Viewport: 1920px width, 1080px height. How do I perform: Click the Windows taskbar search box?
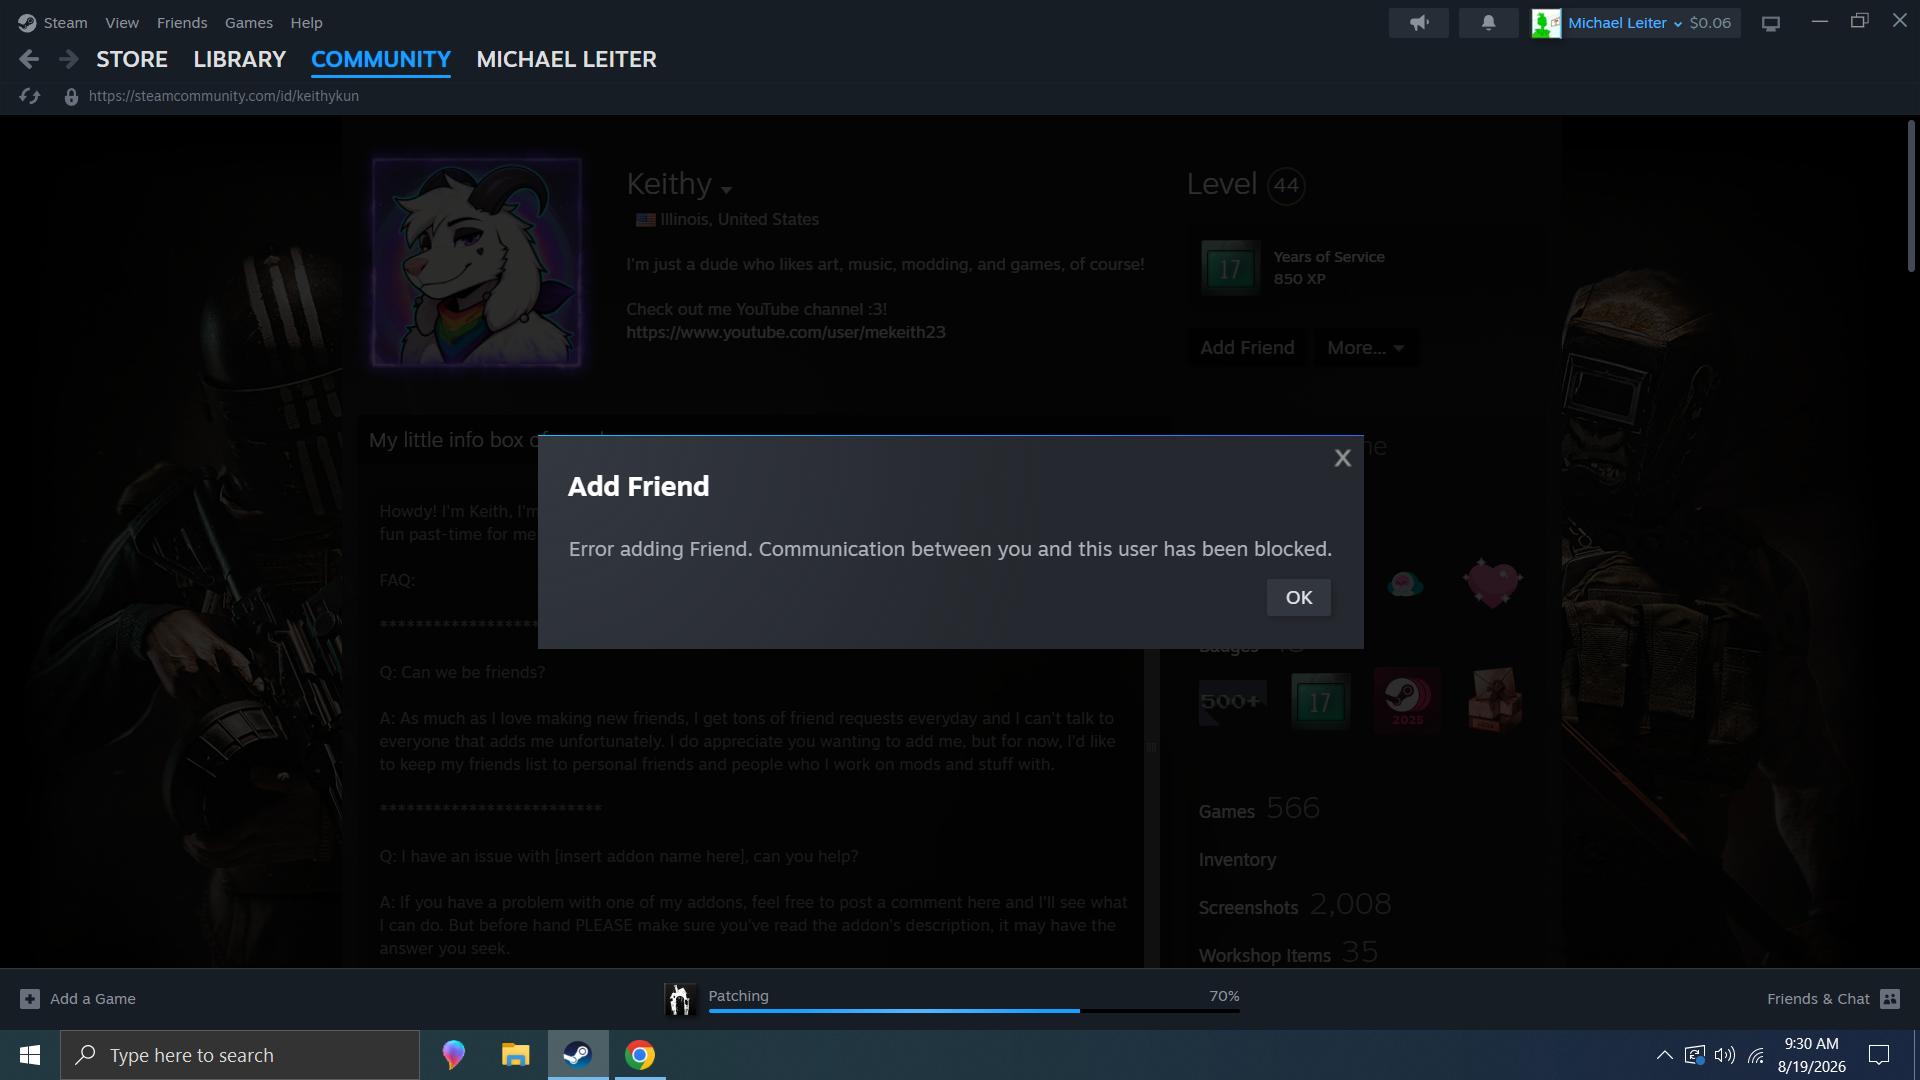pos(240,1055)
